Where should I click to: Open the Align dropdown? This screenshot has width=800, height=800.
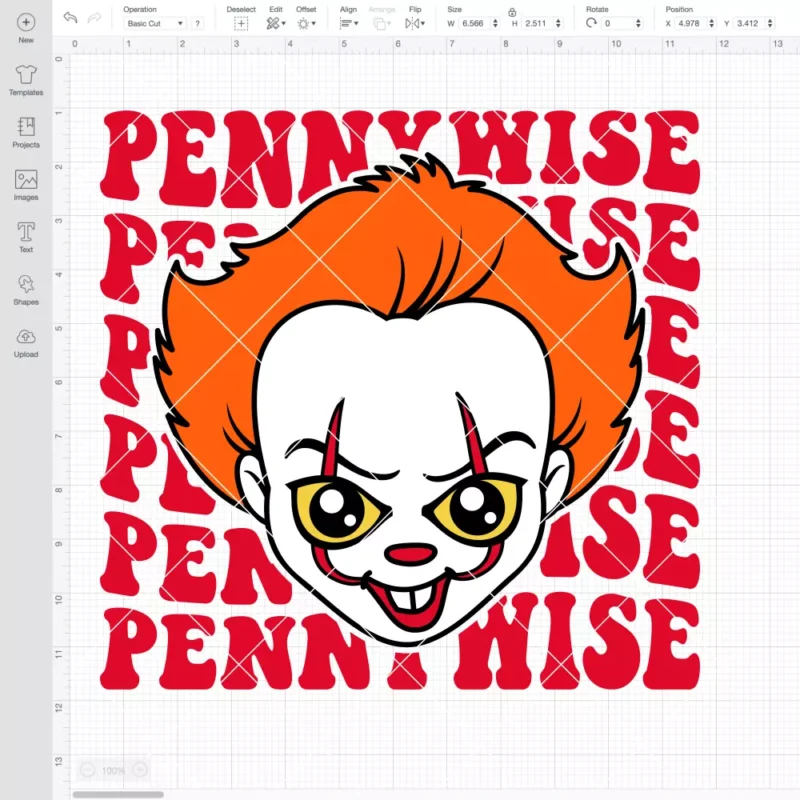tap(348, 23)
